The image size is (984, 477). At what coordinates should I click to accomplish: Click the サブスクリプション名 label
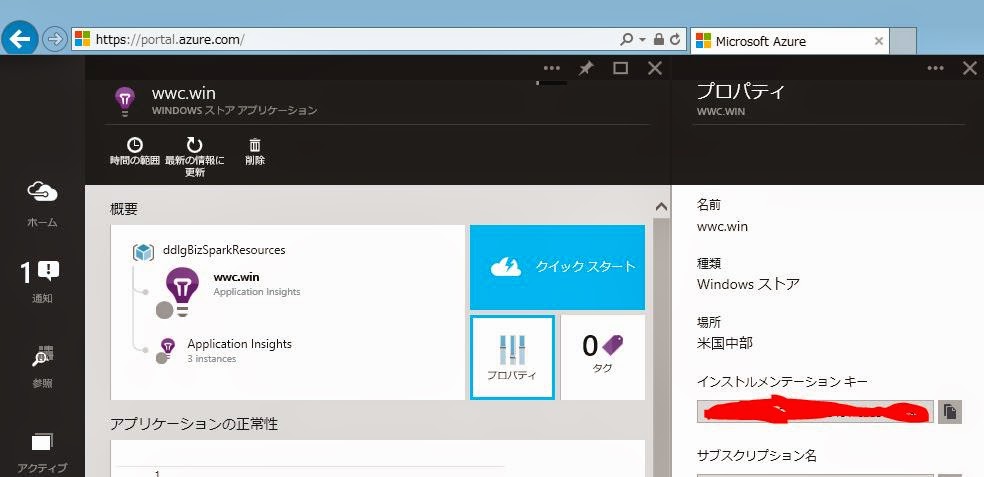[x=757, y=456]
